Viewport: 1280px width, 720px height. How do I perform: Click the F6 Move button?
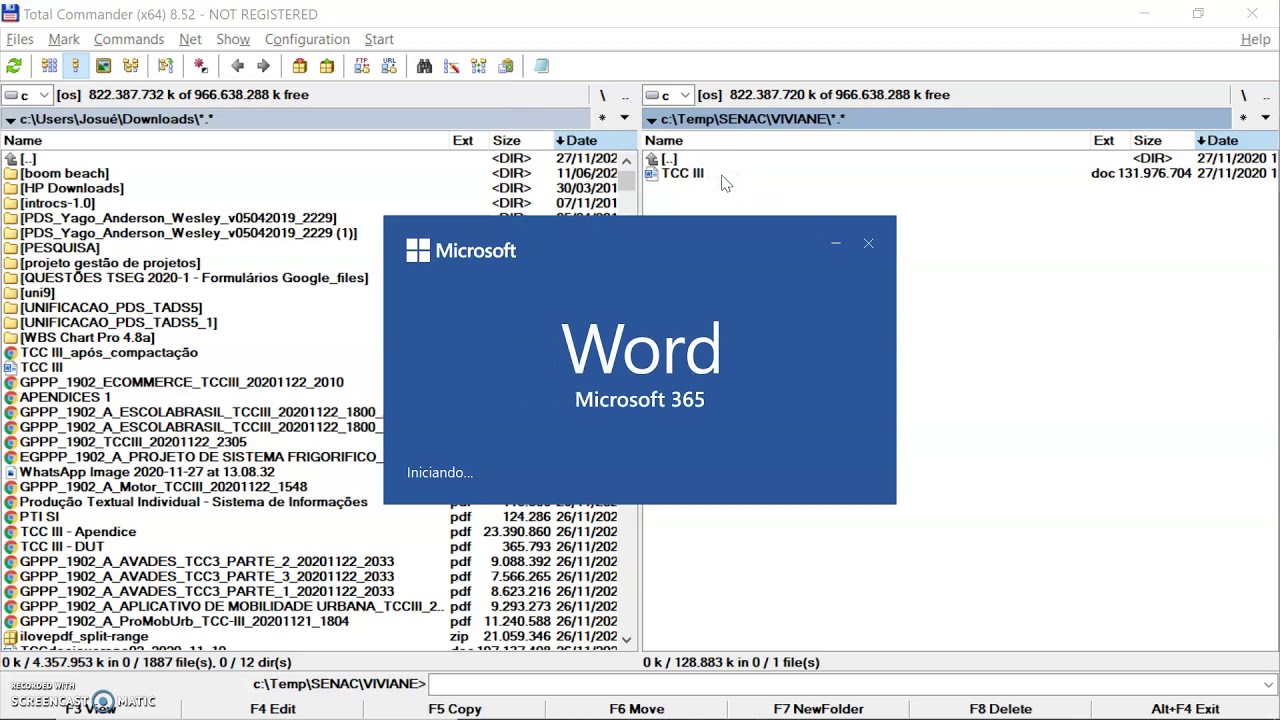pyautogui.click(x=637, y=708)
